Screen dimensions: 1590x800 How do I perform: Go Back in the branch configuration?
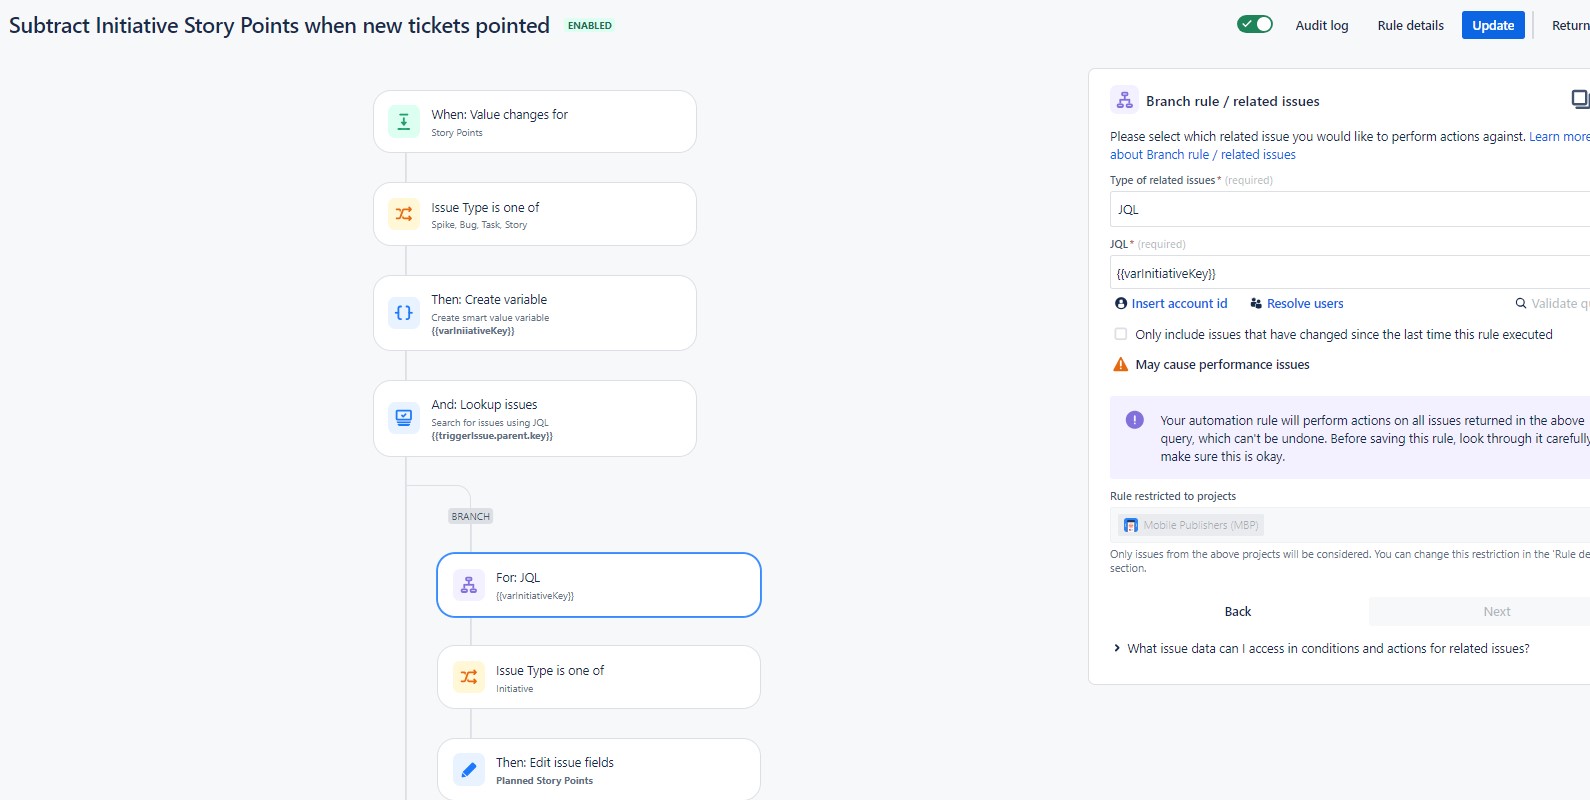pos(1237,611)
